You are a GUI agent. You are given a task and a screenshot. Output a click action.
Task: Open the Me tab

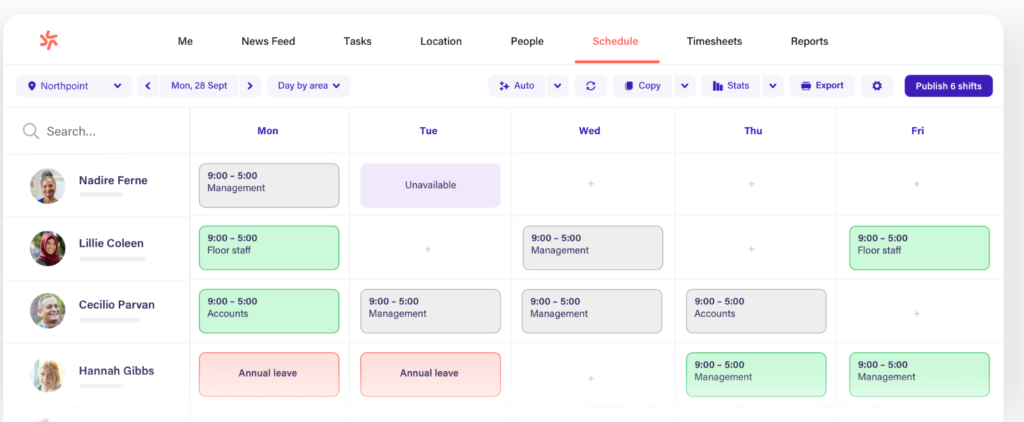185,41
